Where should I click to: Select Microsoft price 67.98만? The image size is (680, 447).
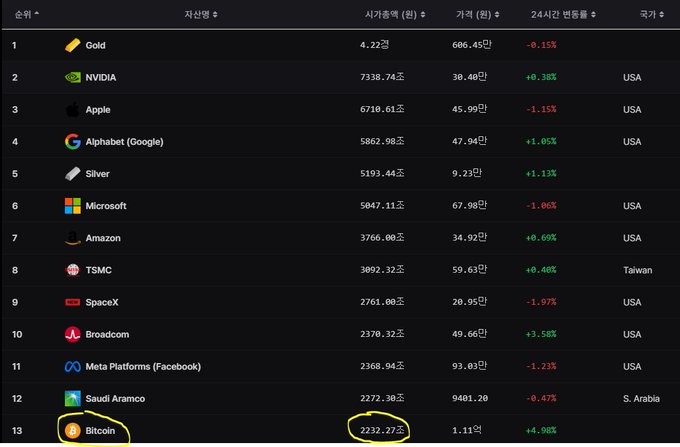coord(470,205)
